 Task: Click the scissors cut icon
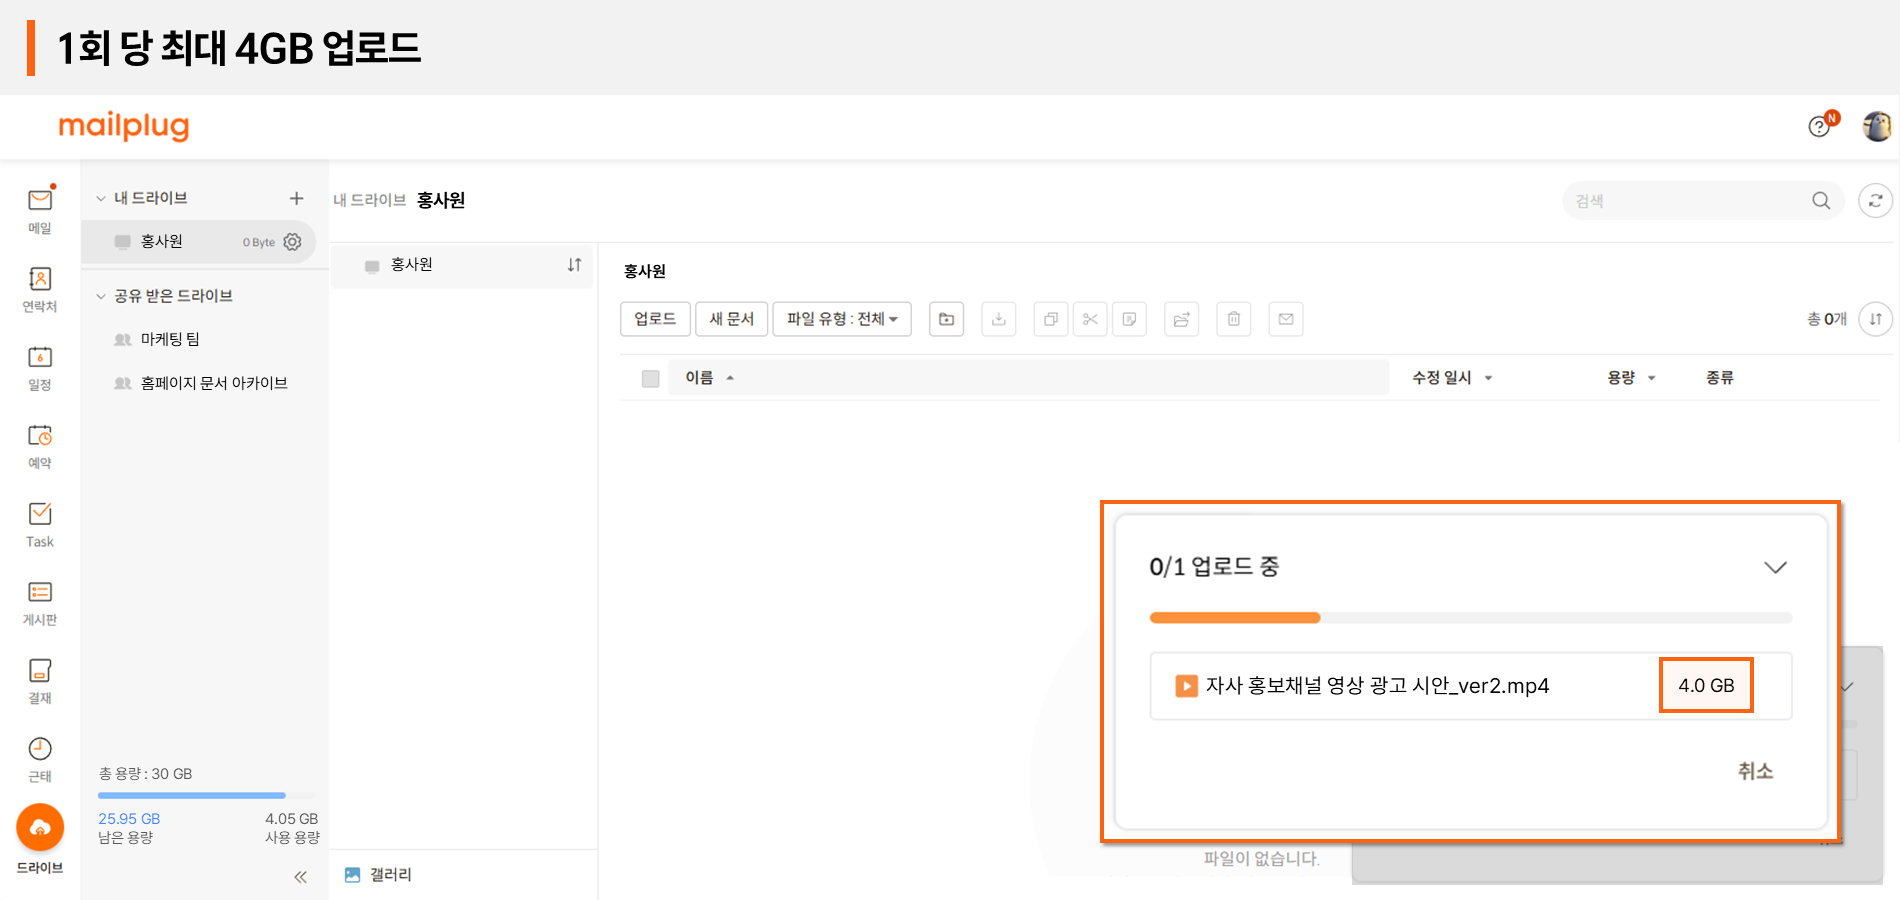[1090, 319]
